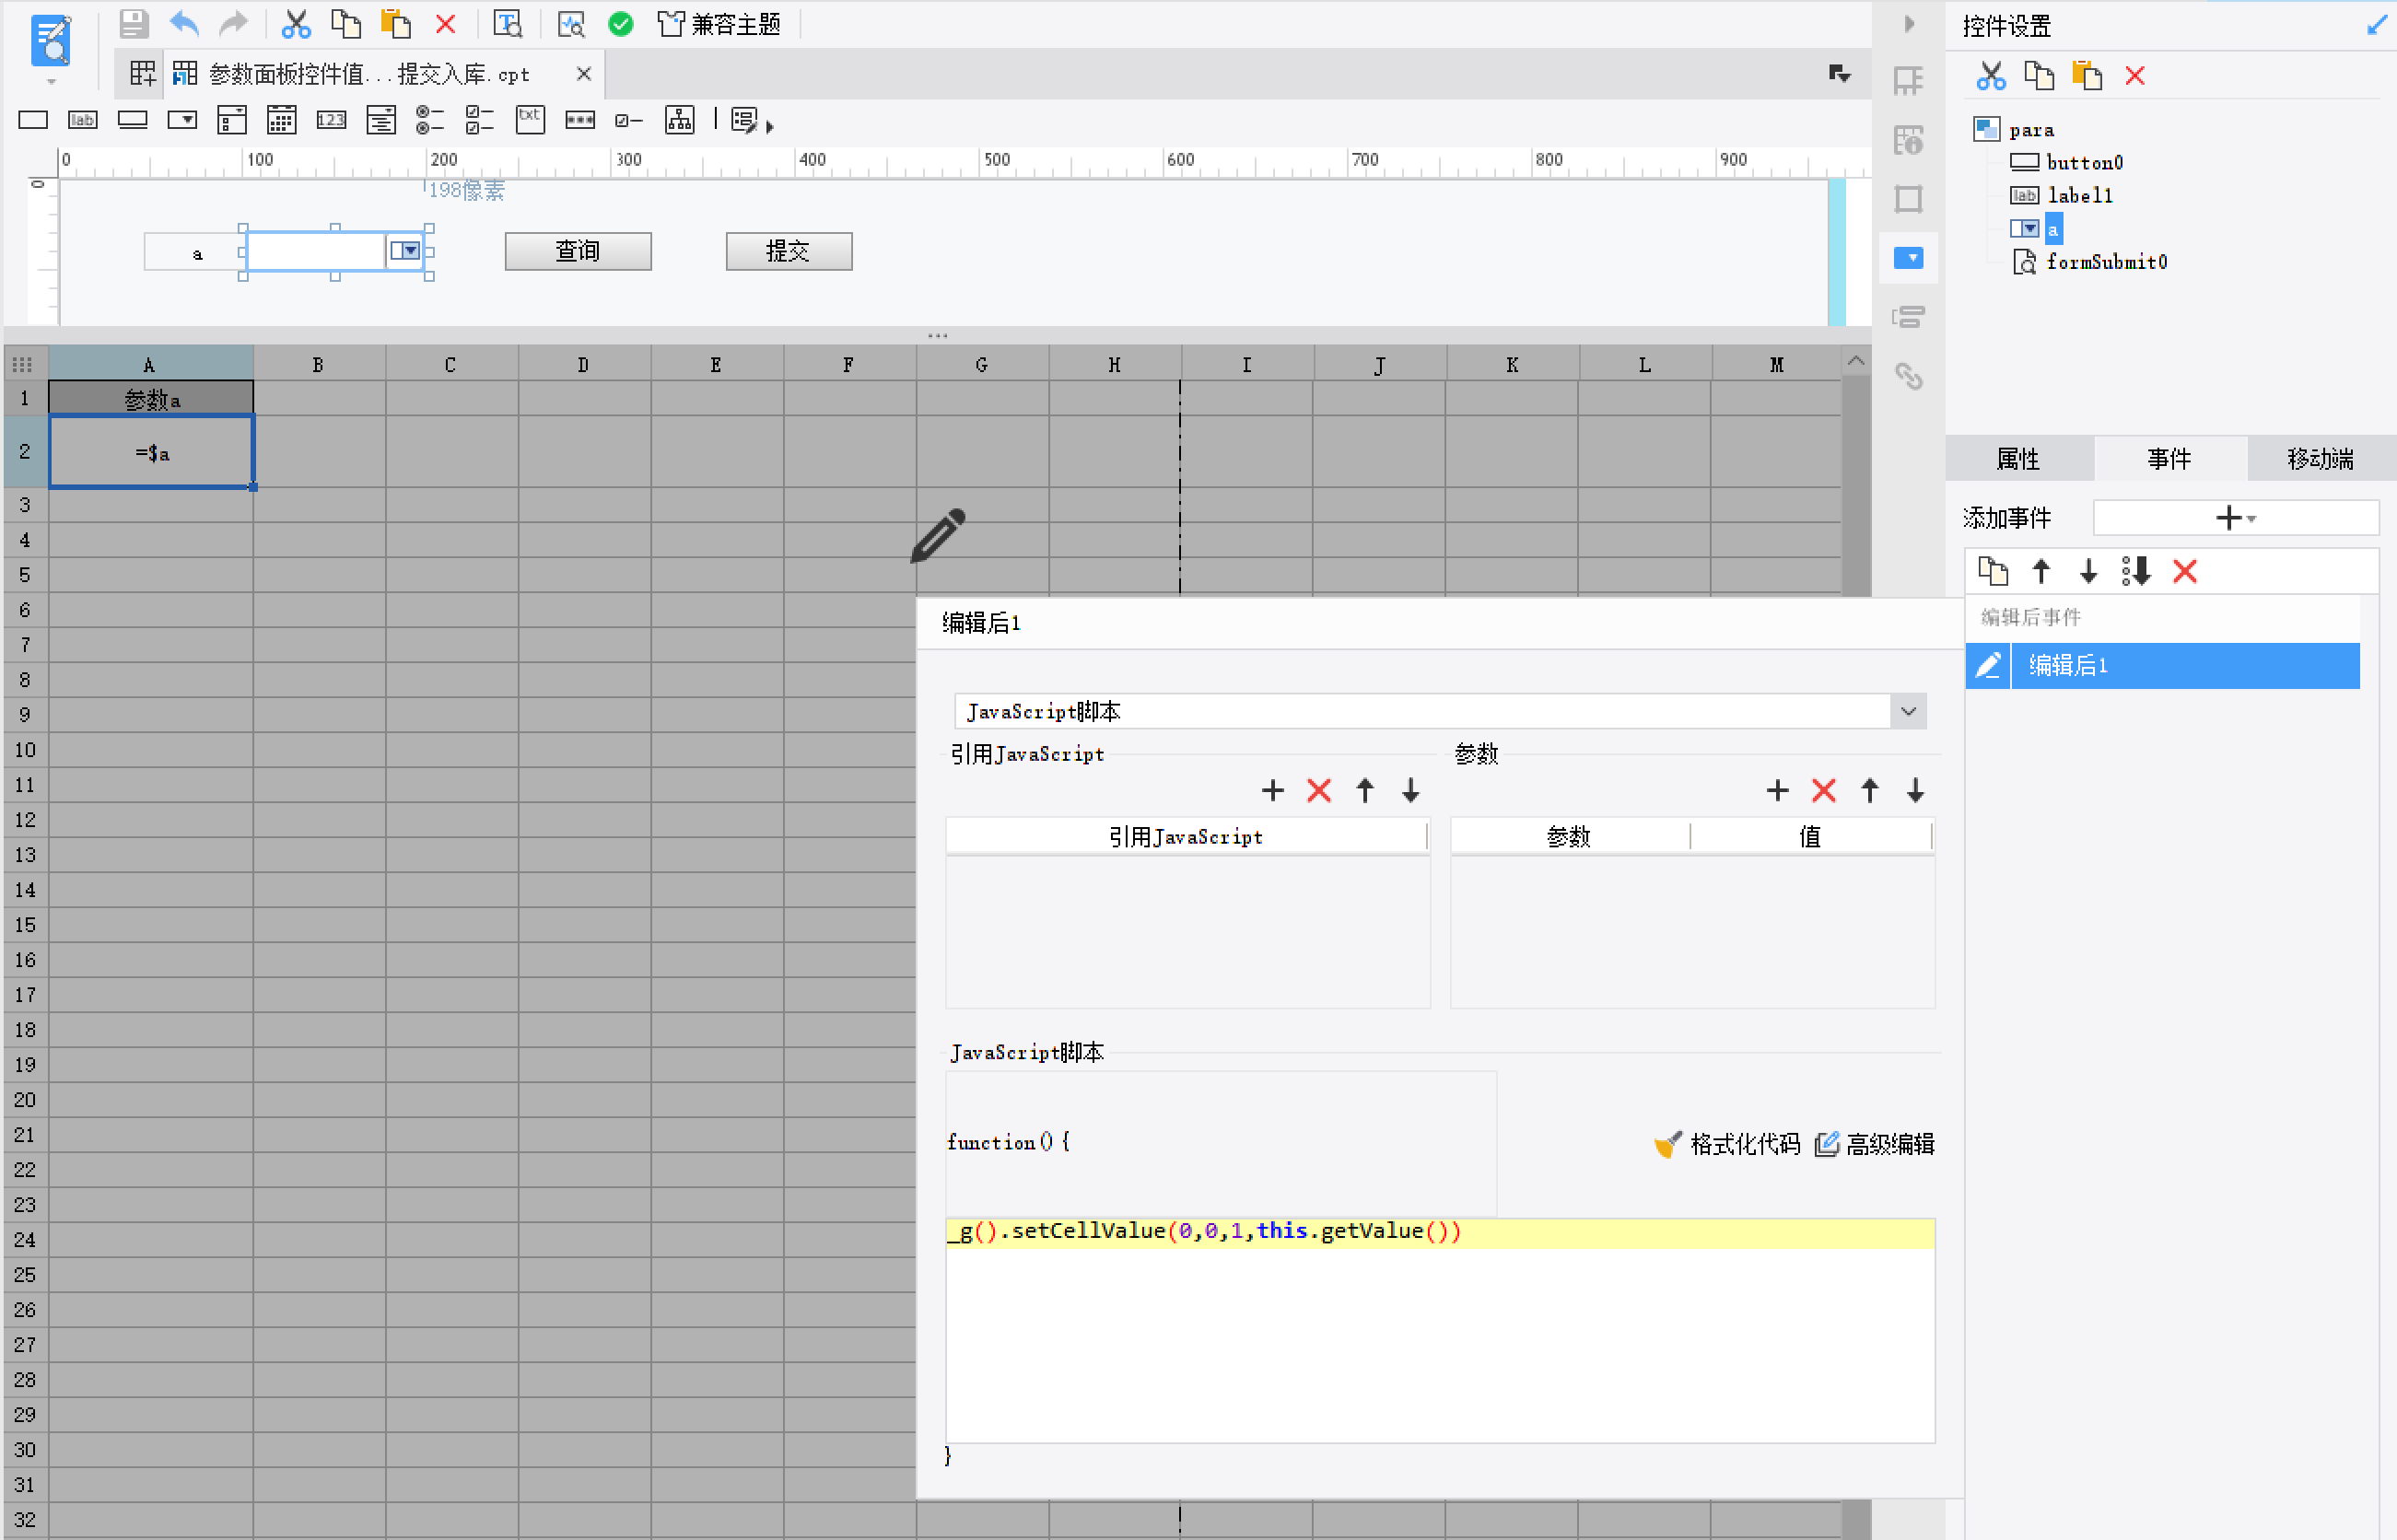Click the green checkmark validation icon
Viewport: 2397px width, 1540px height.
click(x=621, y=23)
